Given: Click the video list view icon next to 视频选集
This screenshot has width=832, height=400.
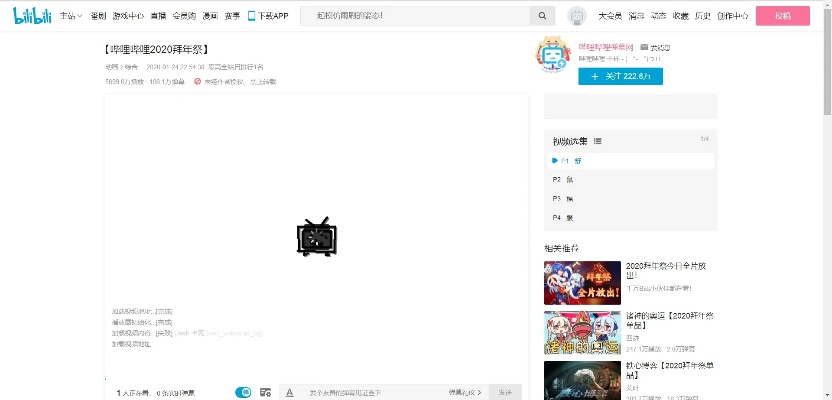Looking at the screenshot, I should point(598,140).
